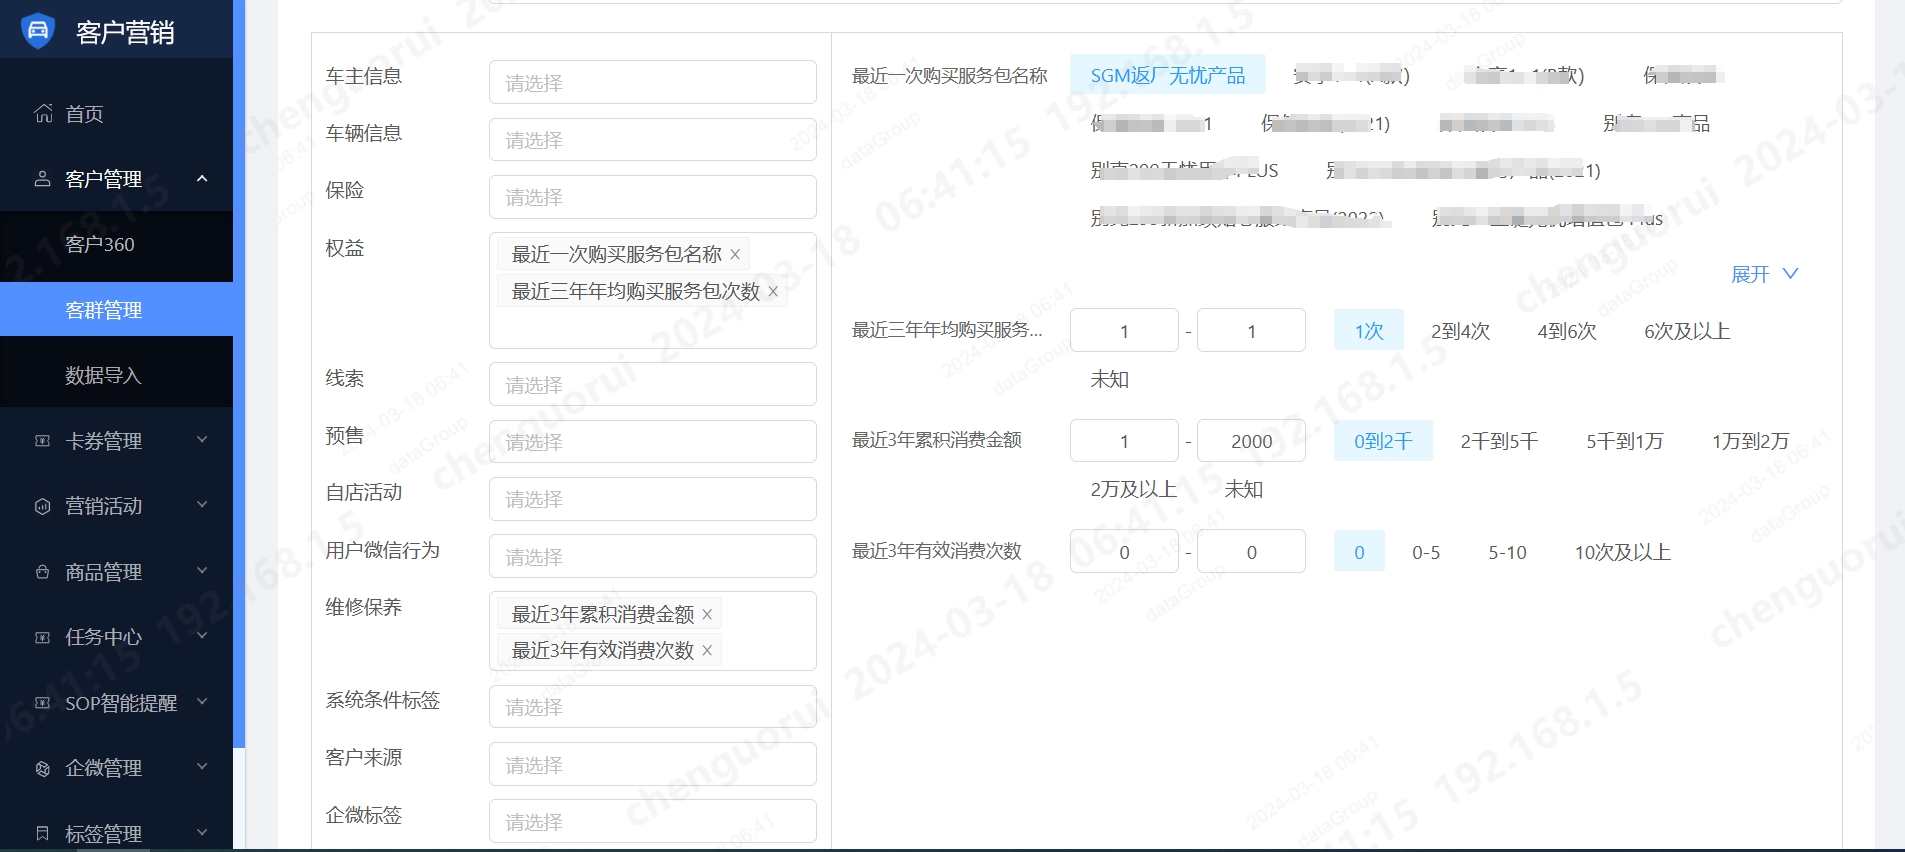1905x852 pixels.
Task: Click the icon beside 营销活动
Action: tap(42, 506)
